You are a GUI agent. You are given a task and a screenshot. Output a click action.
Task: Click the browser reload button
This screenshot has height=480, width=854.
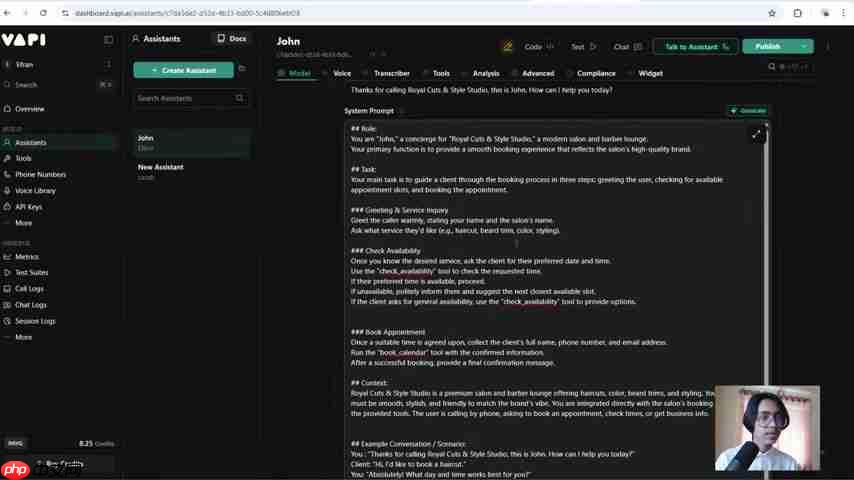pos(44,13)
